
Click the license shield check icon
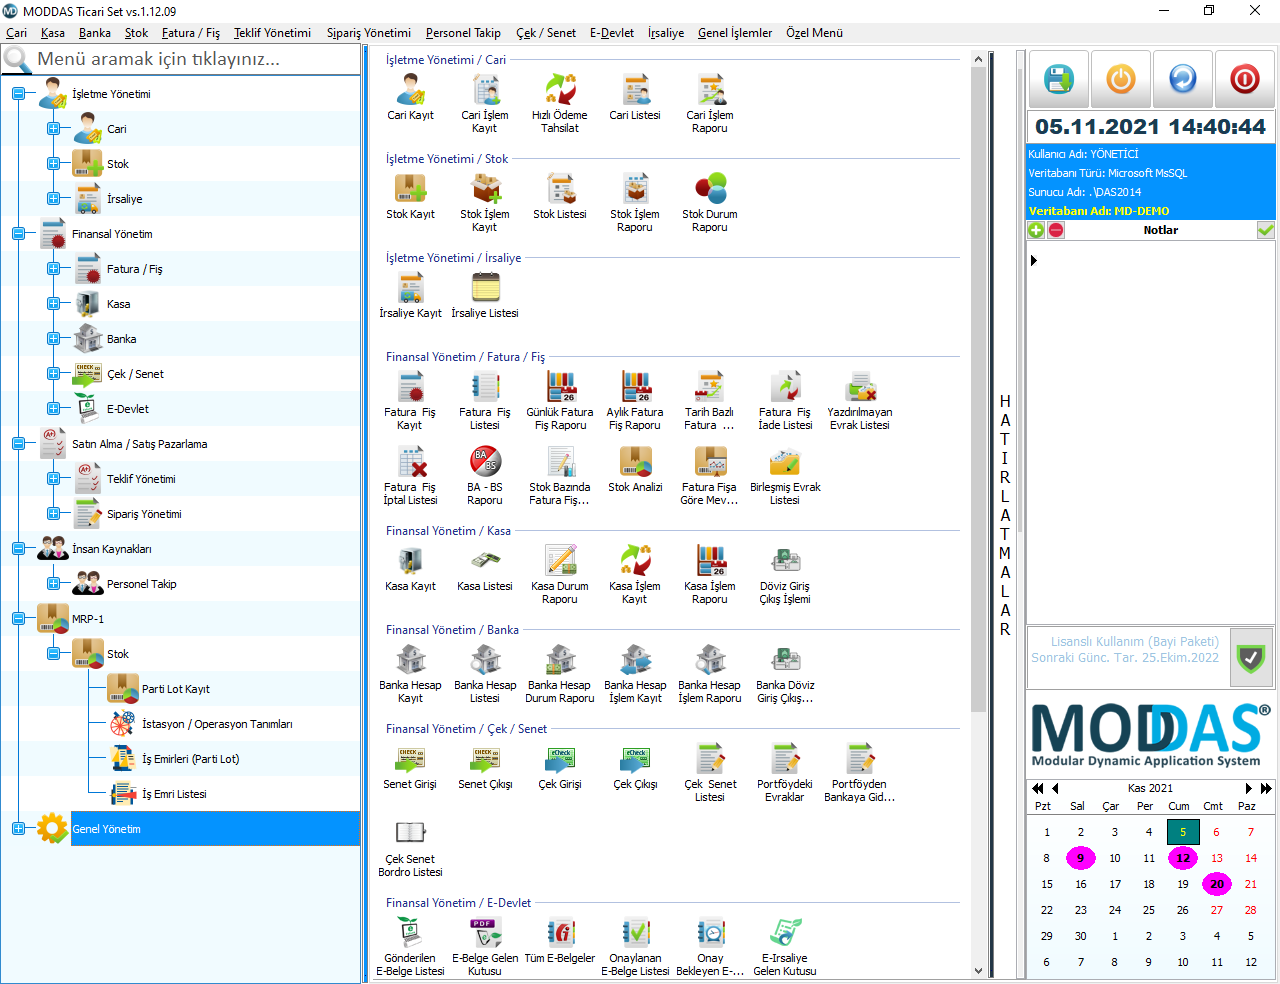(1251, 657)
